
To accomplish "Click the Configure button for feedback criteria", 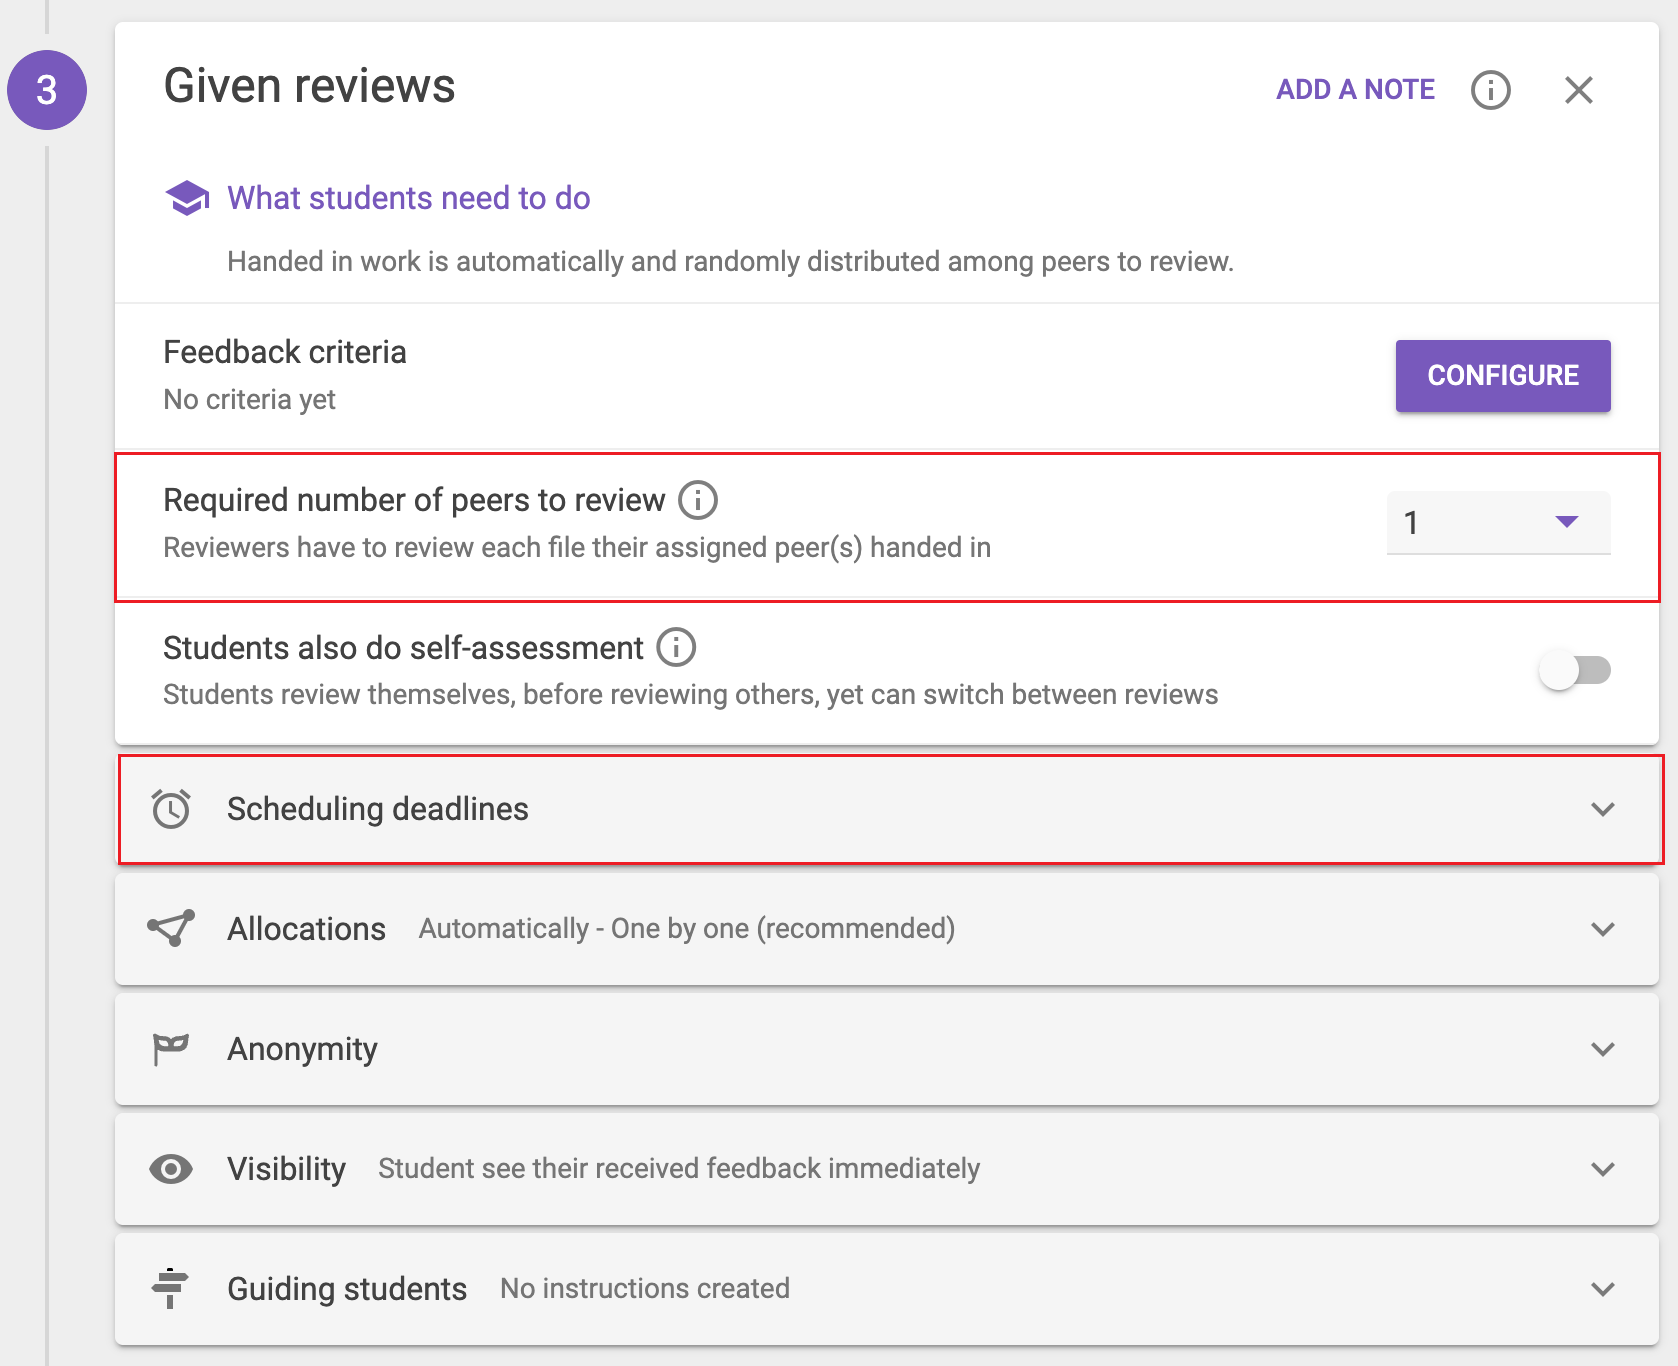I will coord(1502,376).
